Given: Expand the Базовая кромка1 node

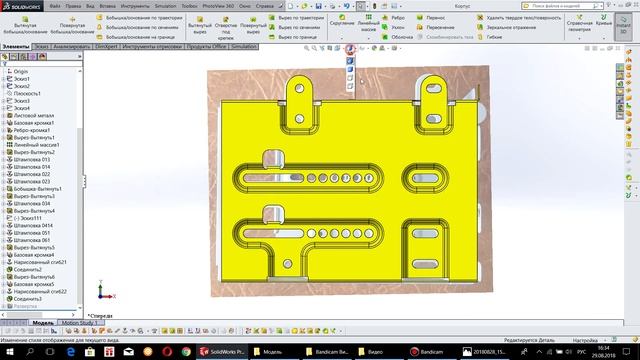Looking at the screenshot, I should click(x=3, y=123).
